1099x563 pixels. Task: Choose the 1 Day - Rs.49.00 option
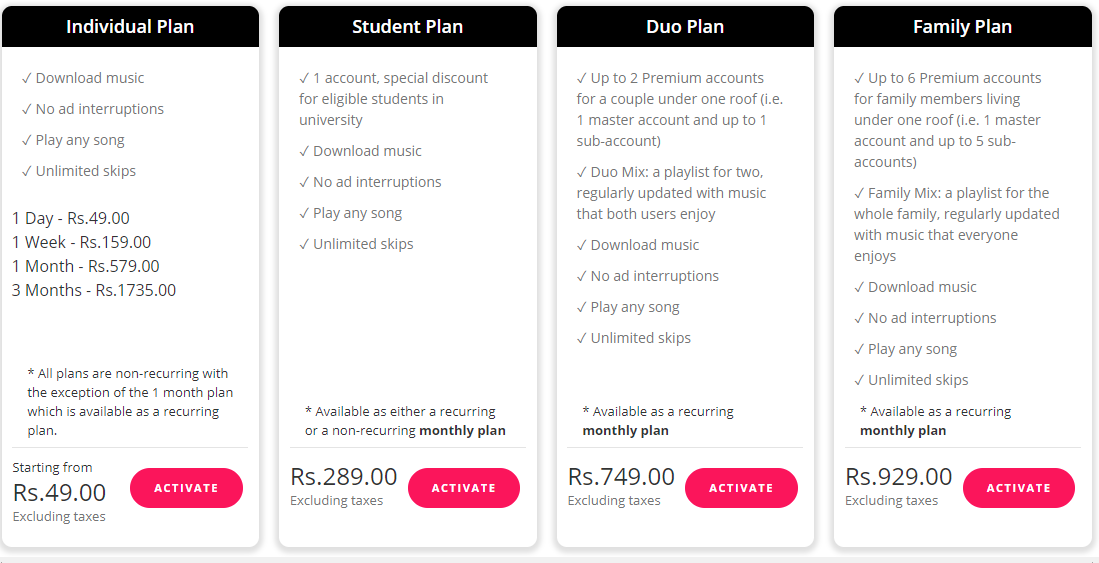71,218
